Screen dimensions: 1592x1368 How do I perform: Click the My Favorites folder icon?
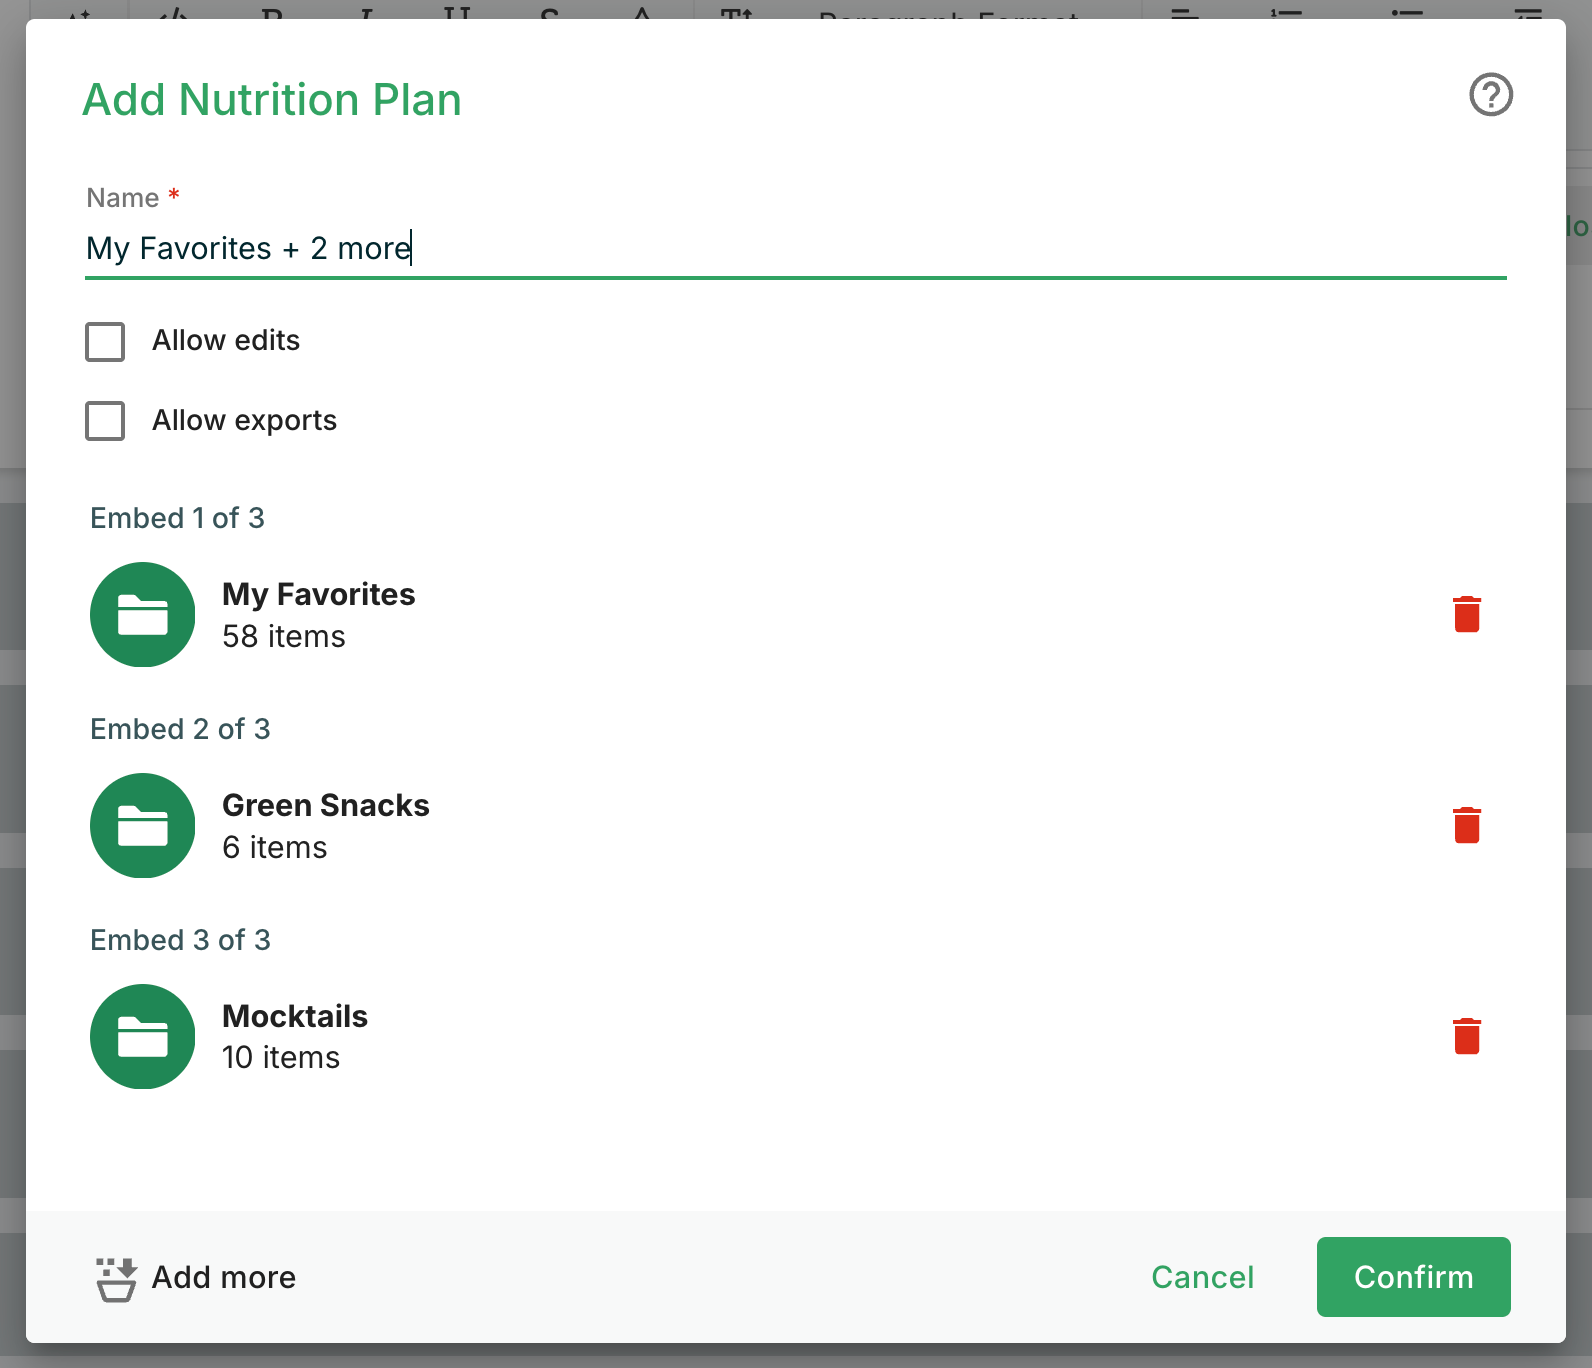[x=143, y=614]
